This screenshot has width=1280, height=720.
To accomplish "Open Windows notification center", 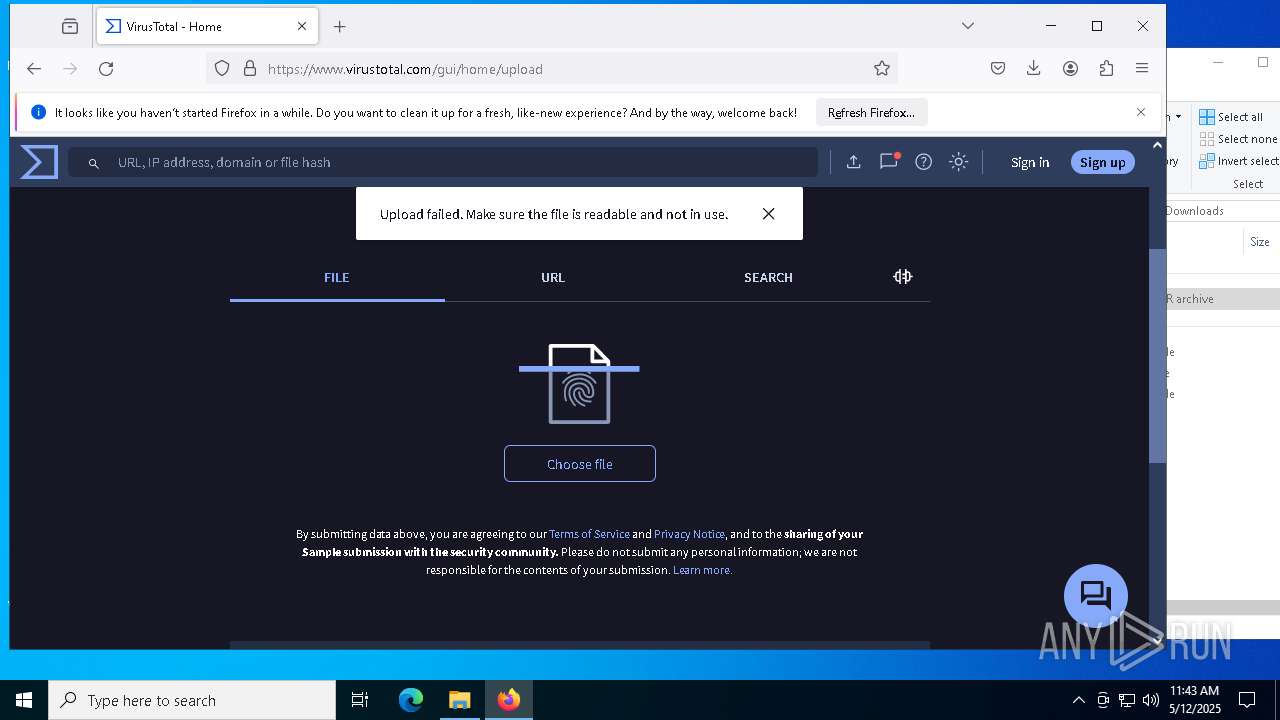I will (1247, 700).
